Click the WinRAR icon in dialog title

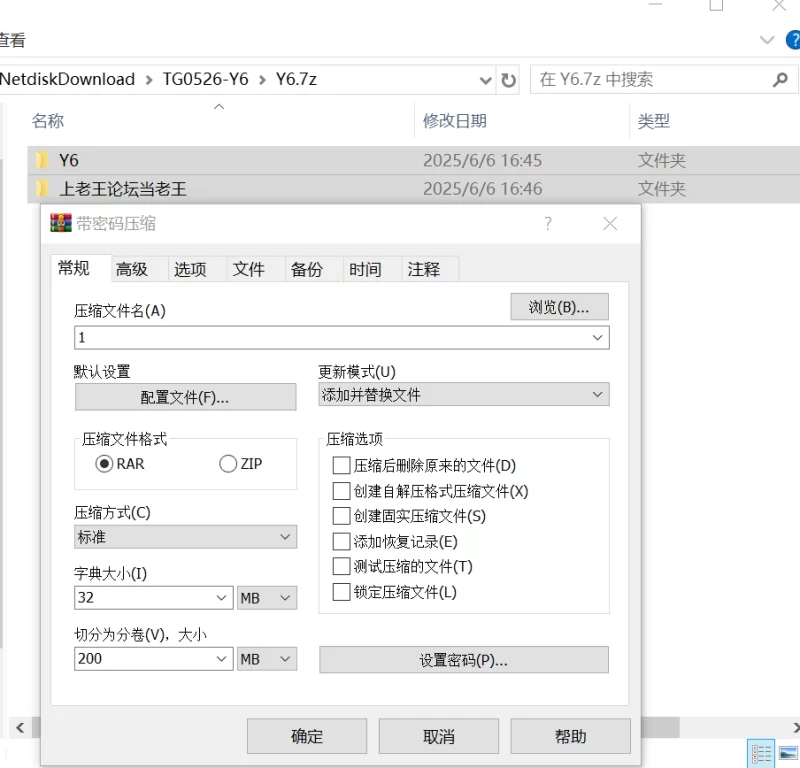(61, 223)
